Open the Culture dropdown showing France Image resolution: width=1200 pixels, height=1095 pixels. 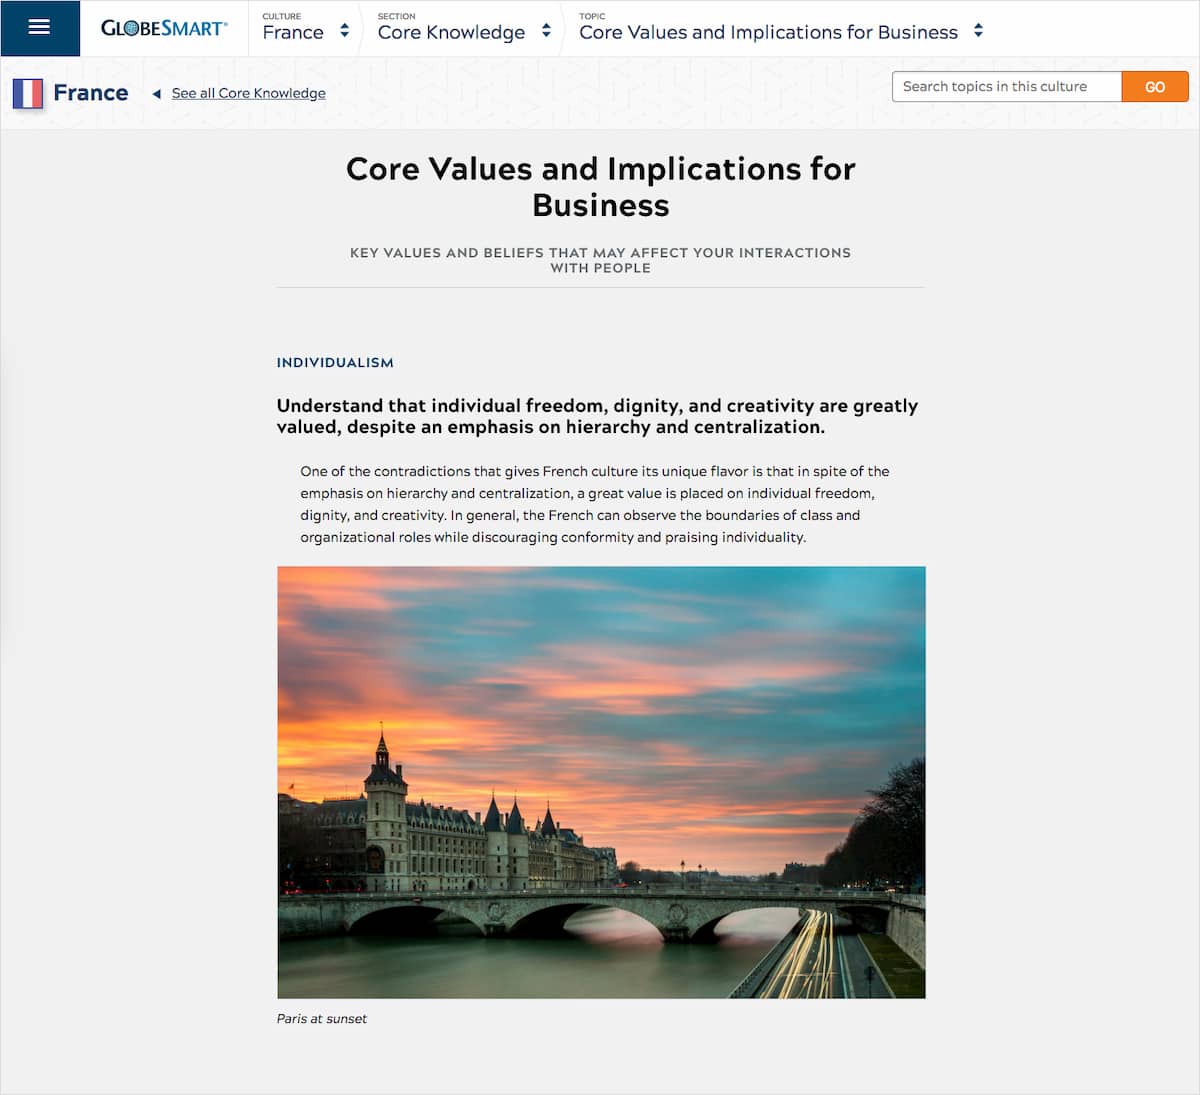pyautogui.click(x=293, y=32)
